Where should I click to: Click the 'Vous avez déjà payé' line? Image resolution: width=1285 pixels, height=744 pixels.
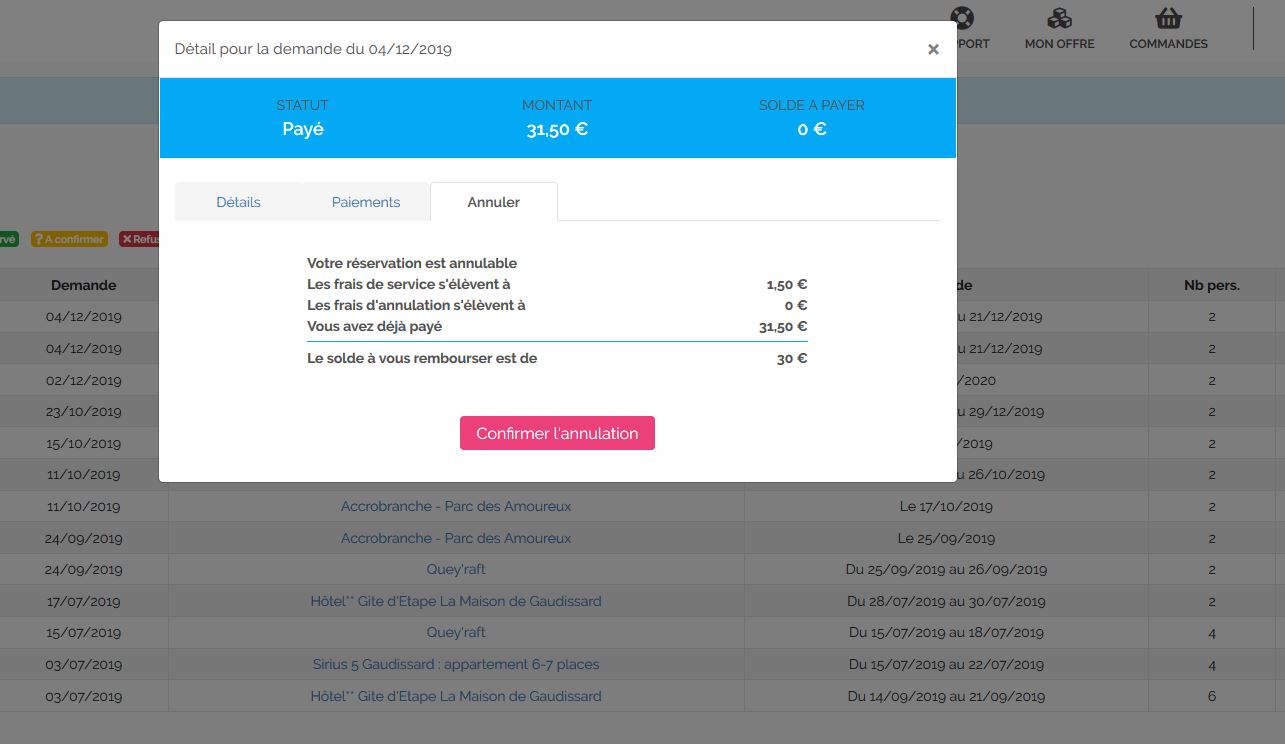coord(375,326)
